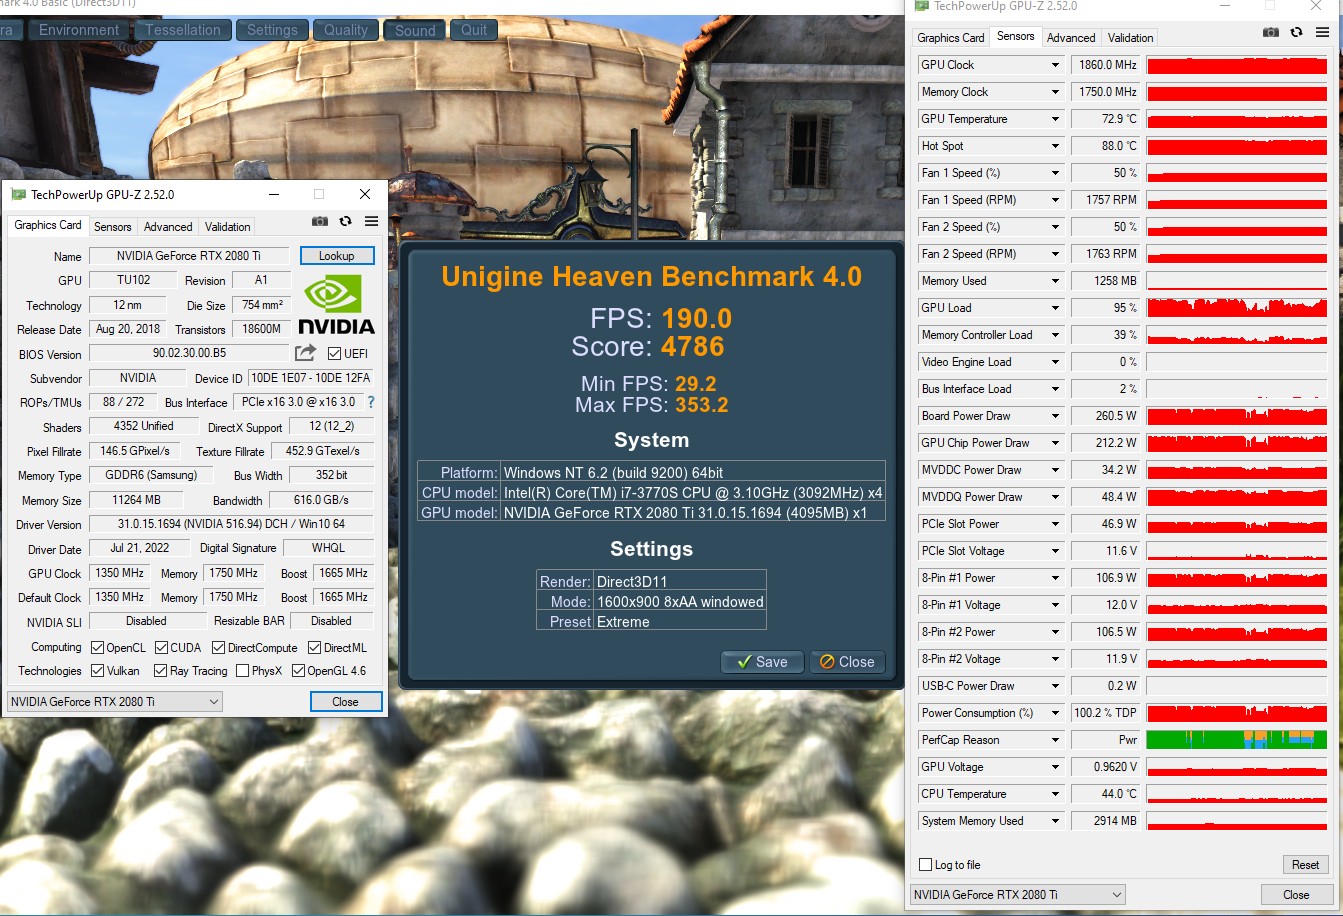Toggle the CUDA checkbox
1343x916 pixels.
click(161, 647)
